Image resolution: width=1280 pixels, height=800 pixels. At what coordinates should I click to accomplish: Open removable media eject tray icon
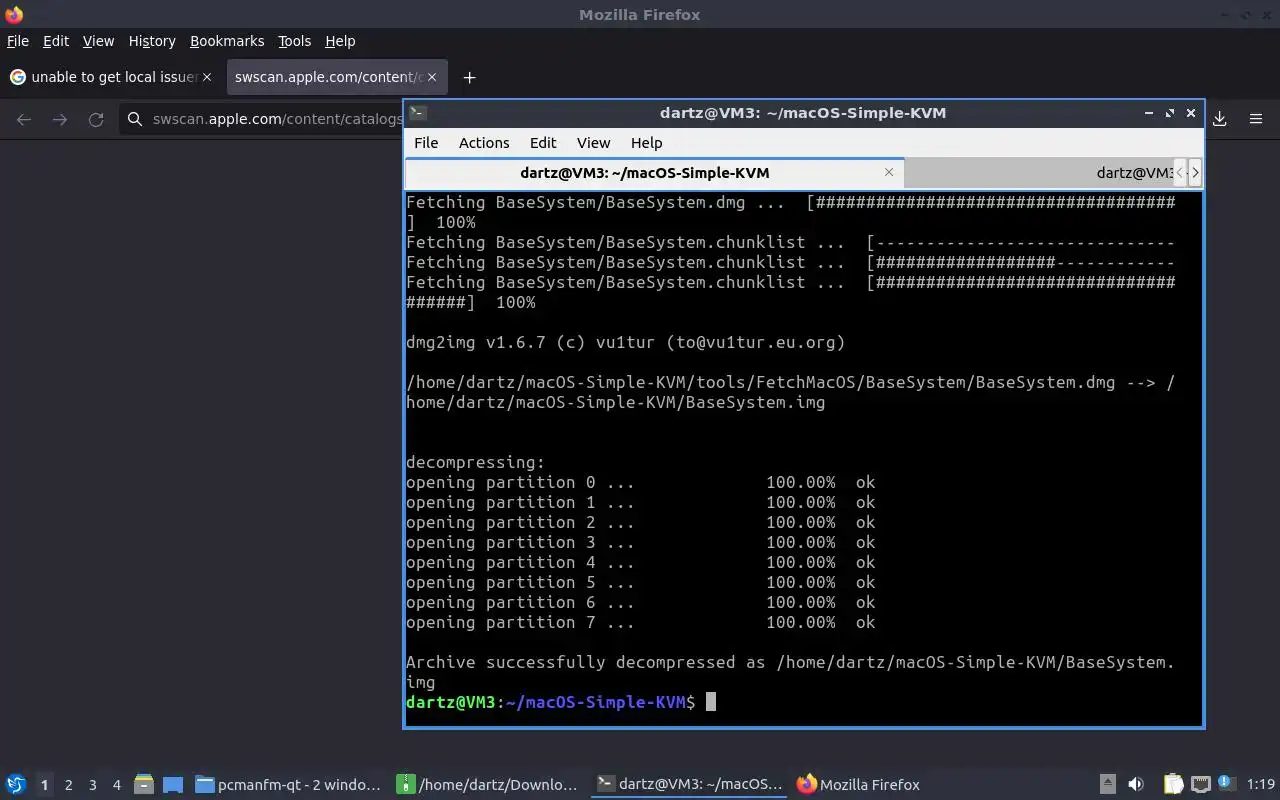point(1108,785)
